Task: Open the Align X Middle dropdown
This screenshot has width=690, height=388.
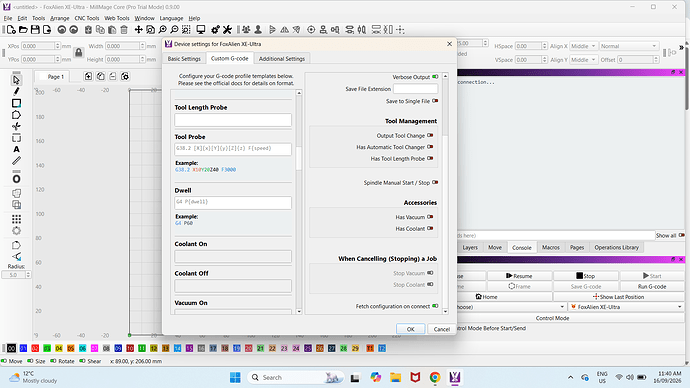Action: point(584,46)
